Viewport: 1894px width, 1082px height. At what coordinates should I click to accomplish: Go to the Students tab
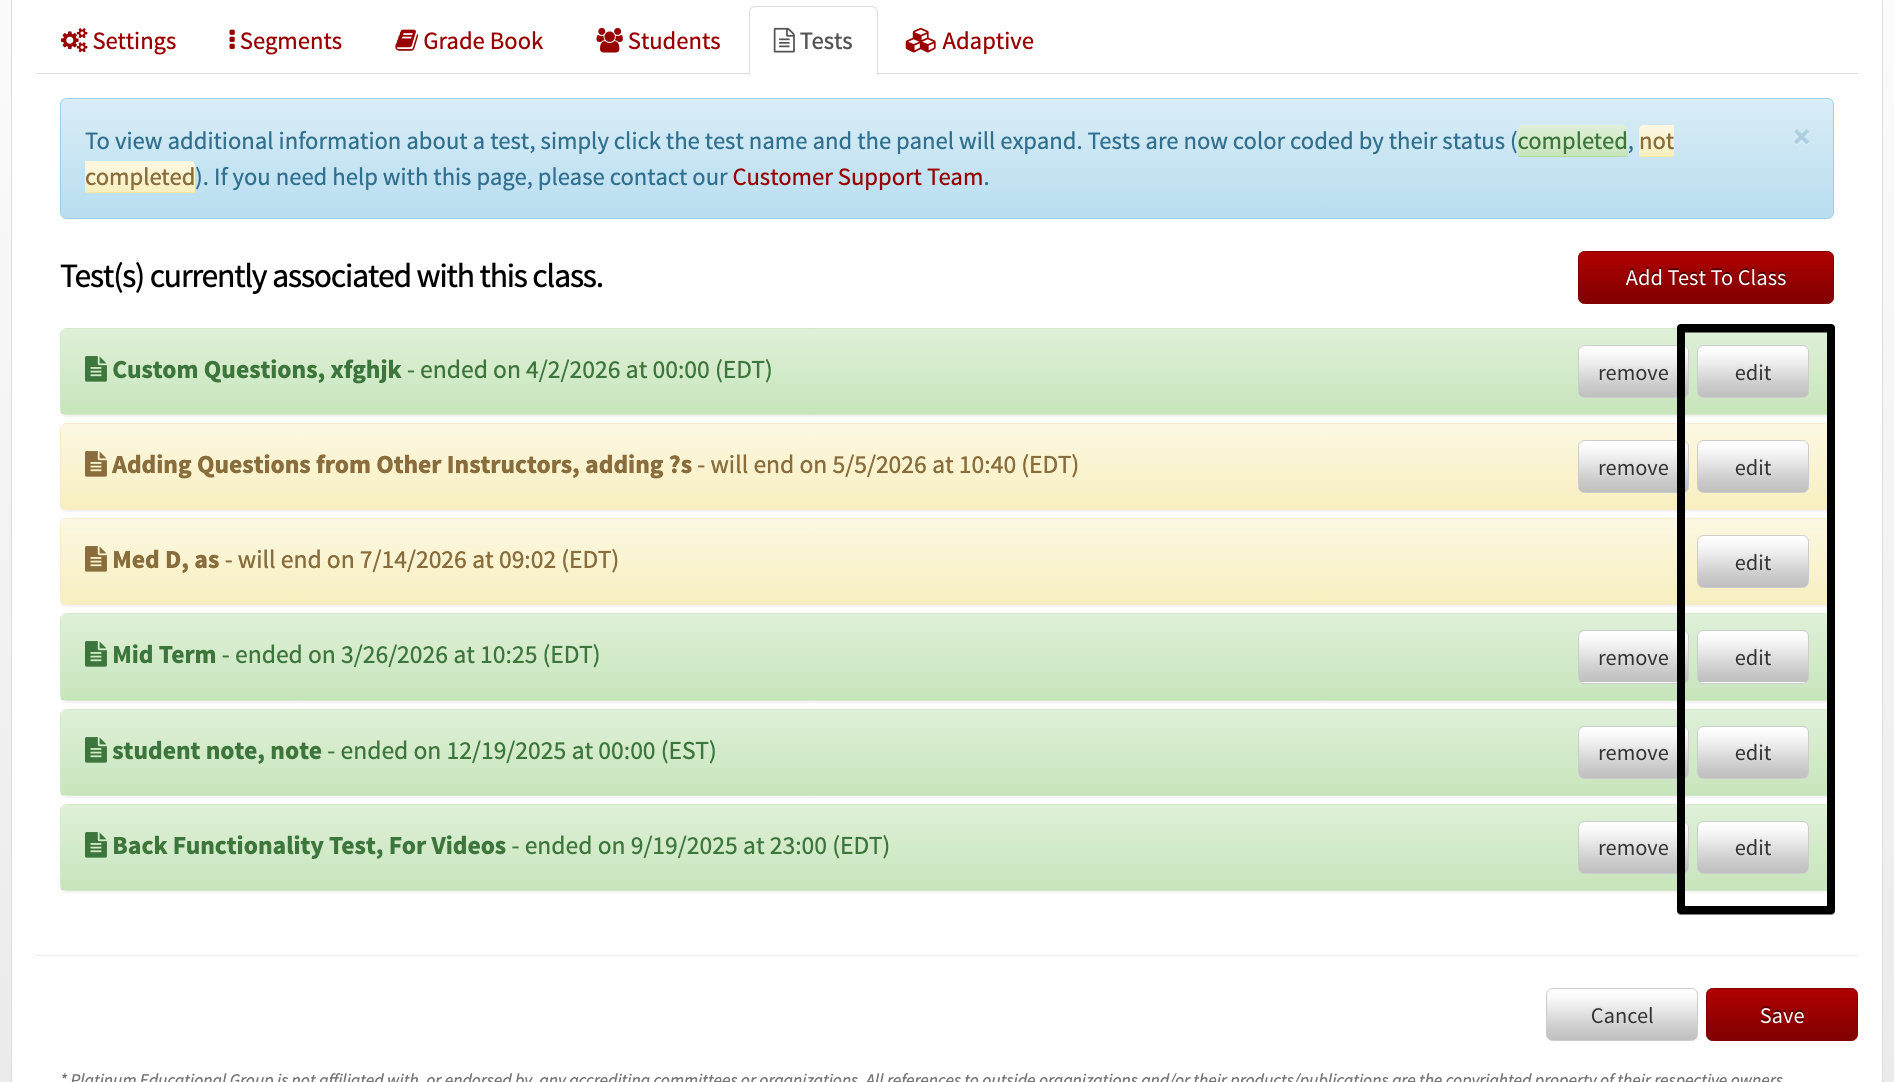658,41
